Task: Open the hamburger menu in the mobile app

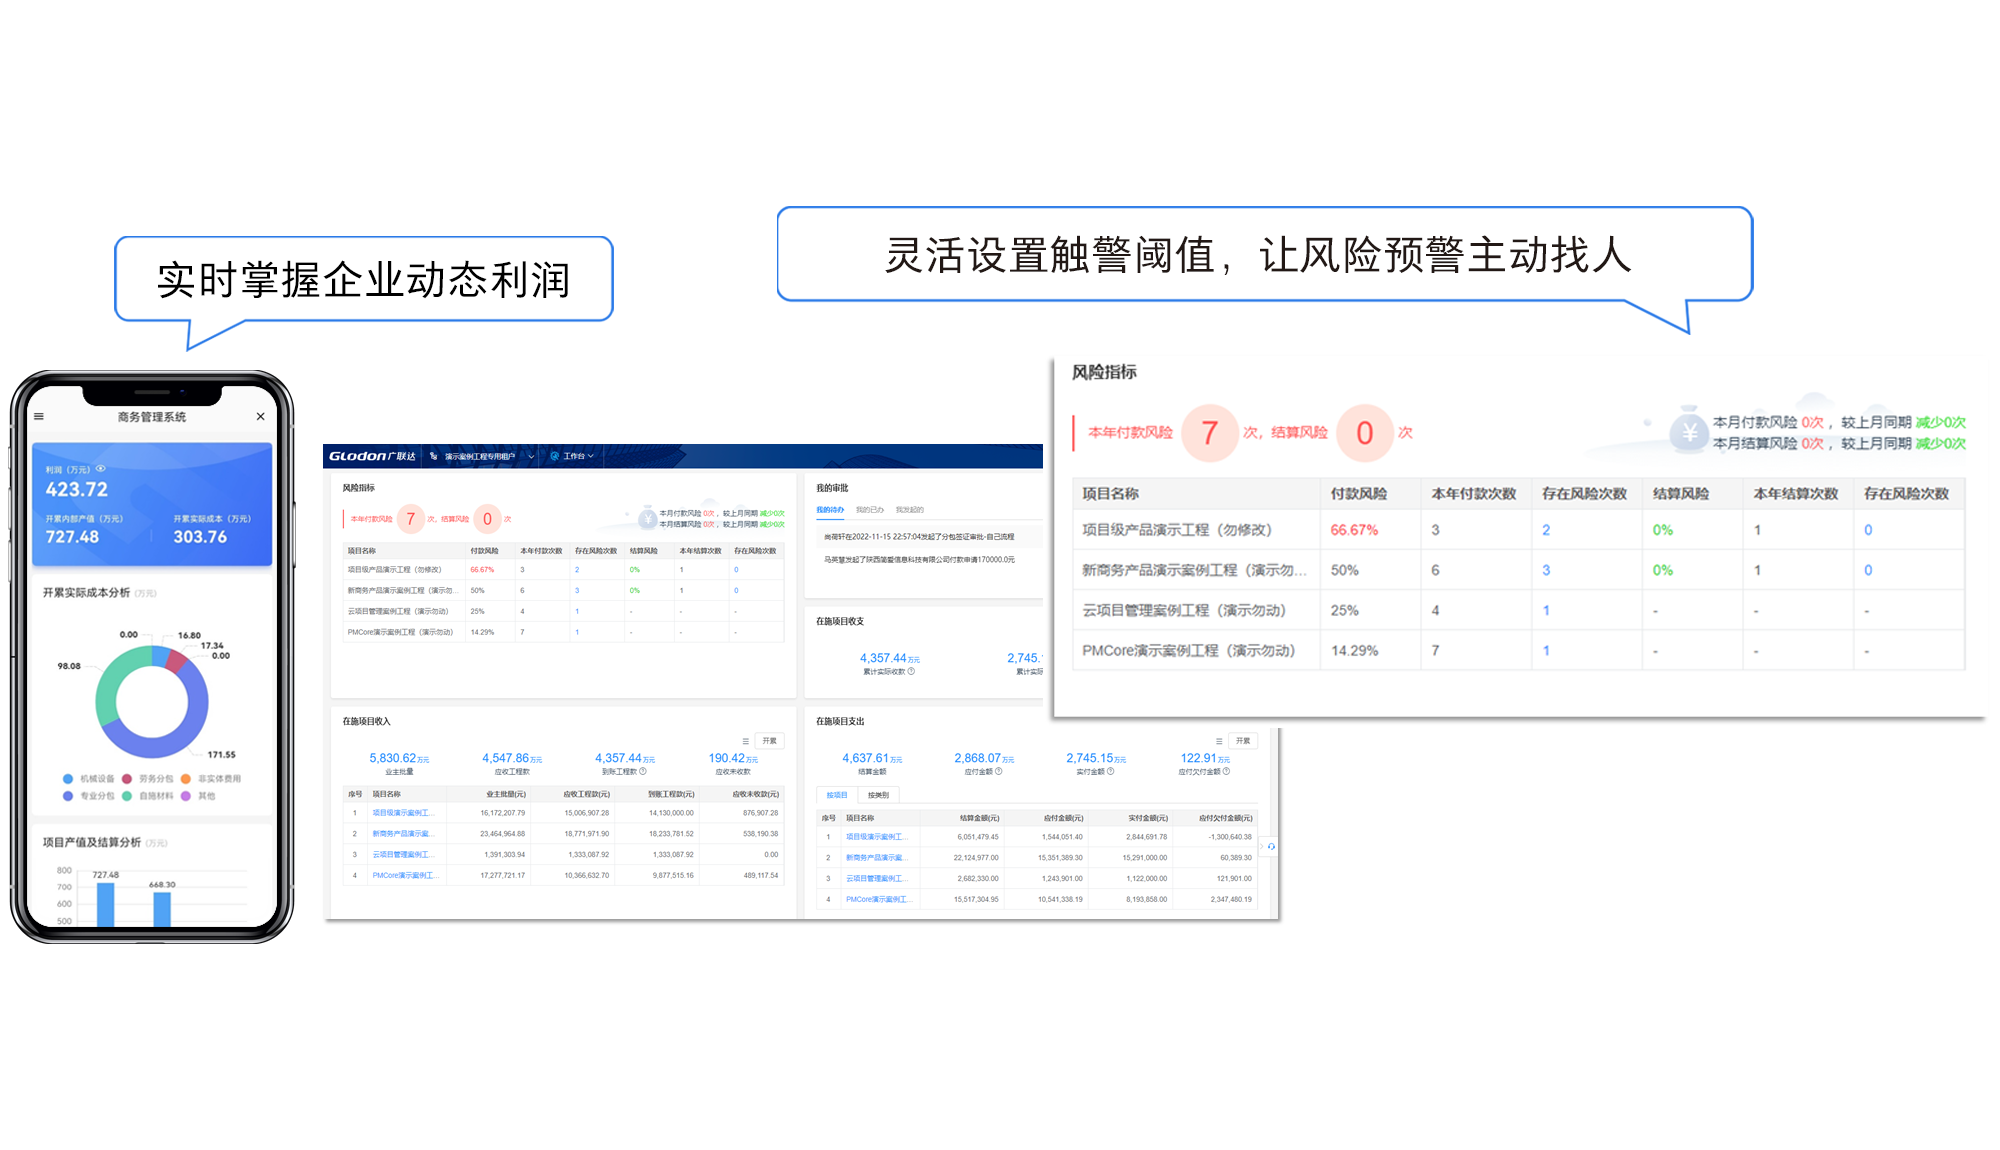Action: 39,417
